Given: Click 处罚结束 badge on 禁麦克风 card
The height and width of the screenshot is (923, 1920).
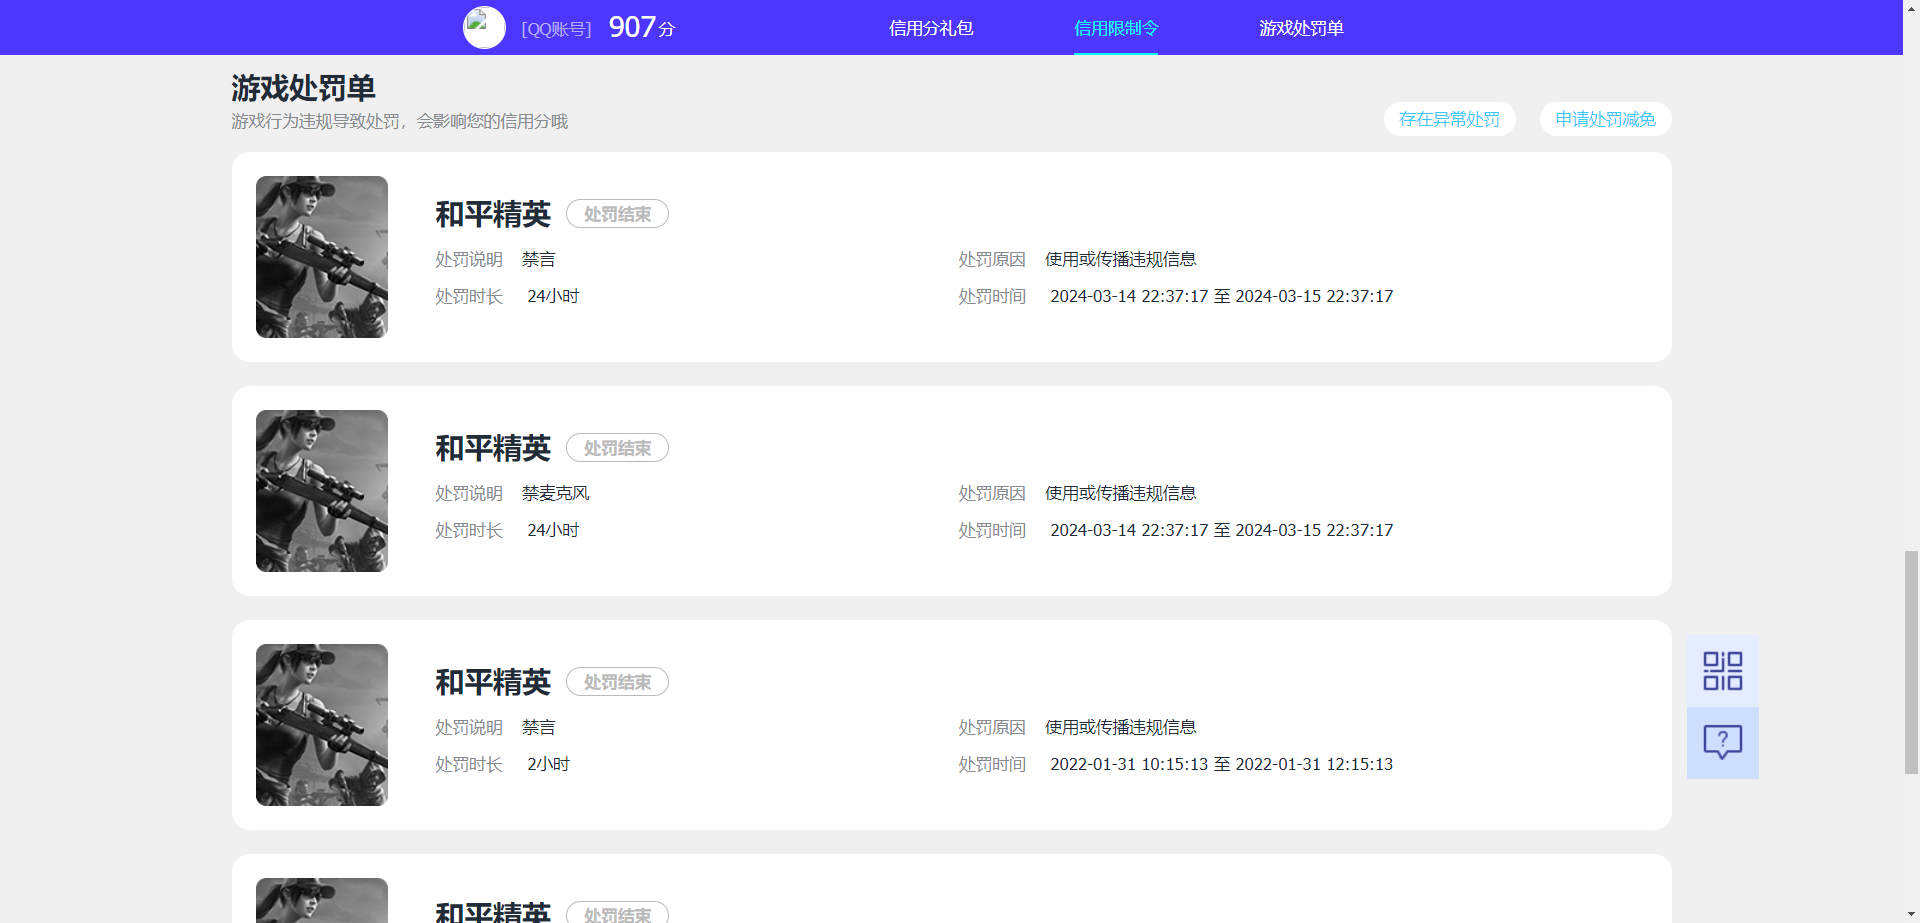Looking at the screenshot, I should click(x=617, y=448).
